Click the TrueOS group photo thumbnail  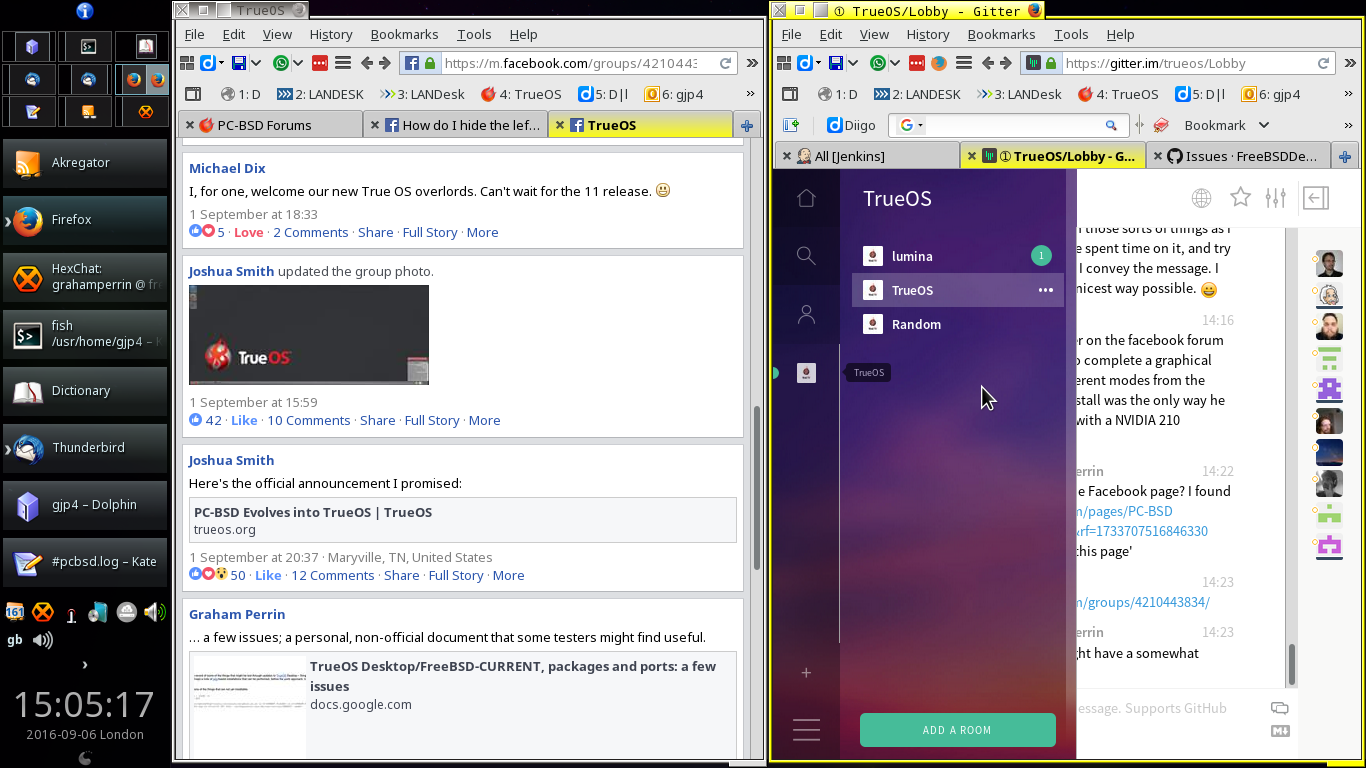(x=309, y=335)
